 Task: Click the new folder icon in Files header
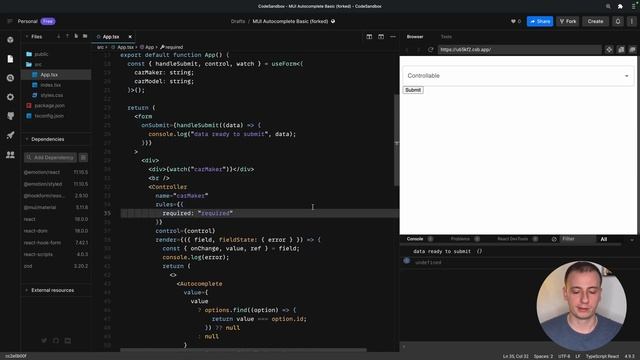85,36
